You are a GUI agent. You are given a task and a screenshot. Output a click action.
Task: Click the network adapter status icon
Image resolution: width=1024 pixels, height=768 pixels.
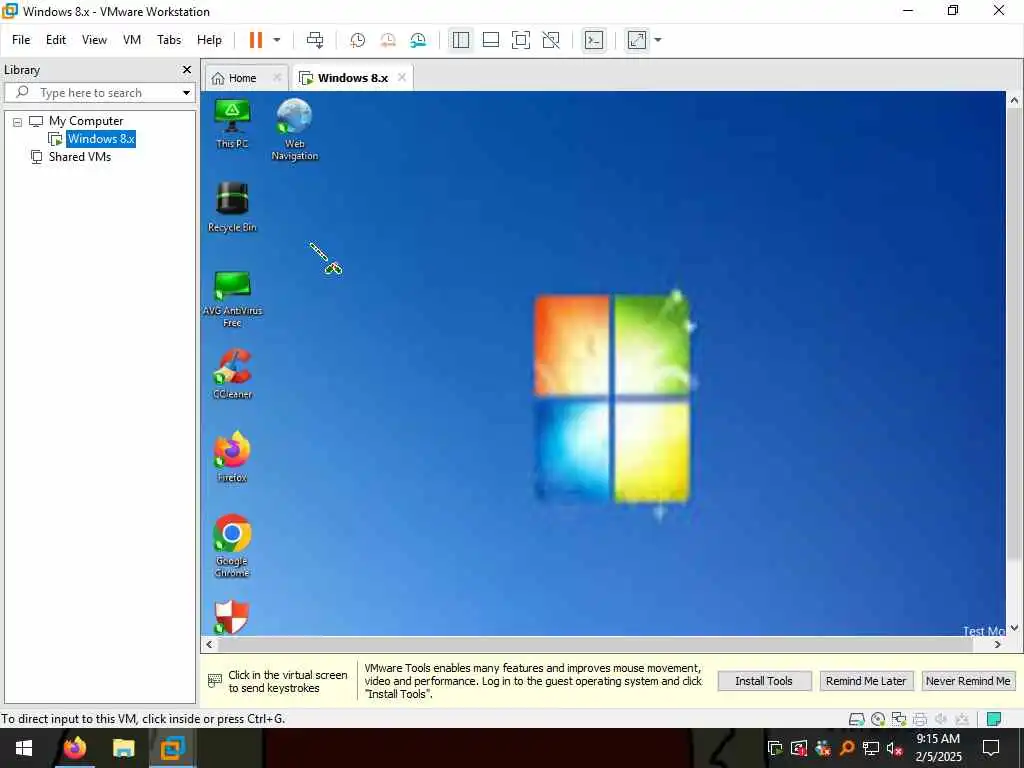[x=899, y=719]
